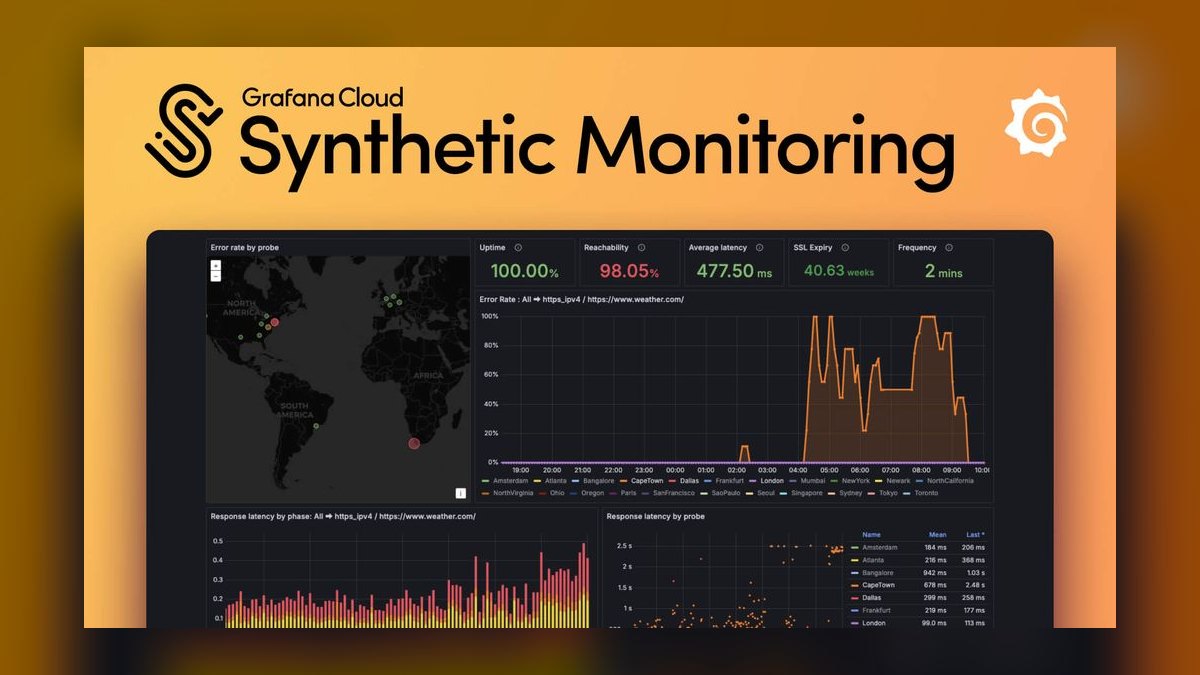Toggle the CapeTown series in Error Rate legend

[x=642, y=481]
